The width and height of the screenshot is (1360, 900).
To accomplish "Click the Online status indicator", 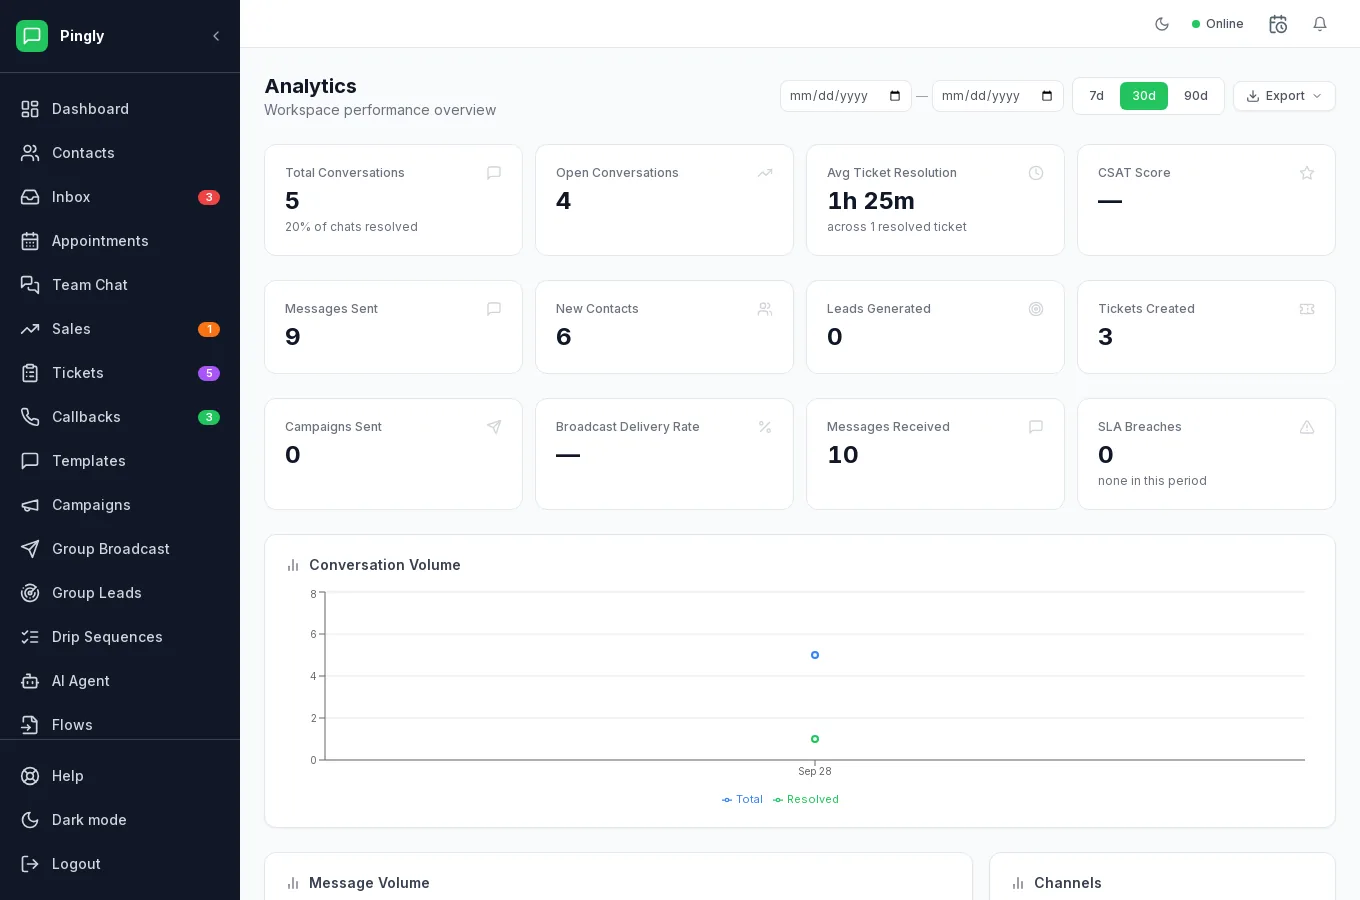I will point(1218,24).
